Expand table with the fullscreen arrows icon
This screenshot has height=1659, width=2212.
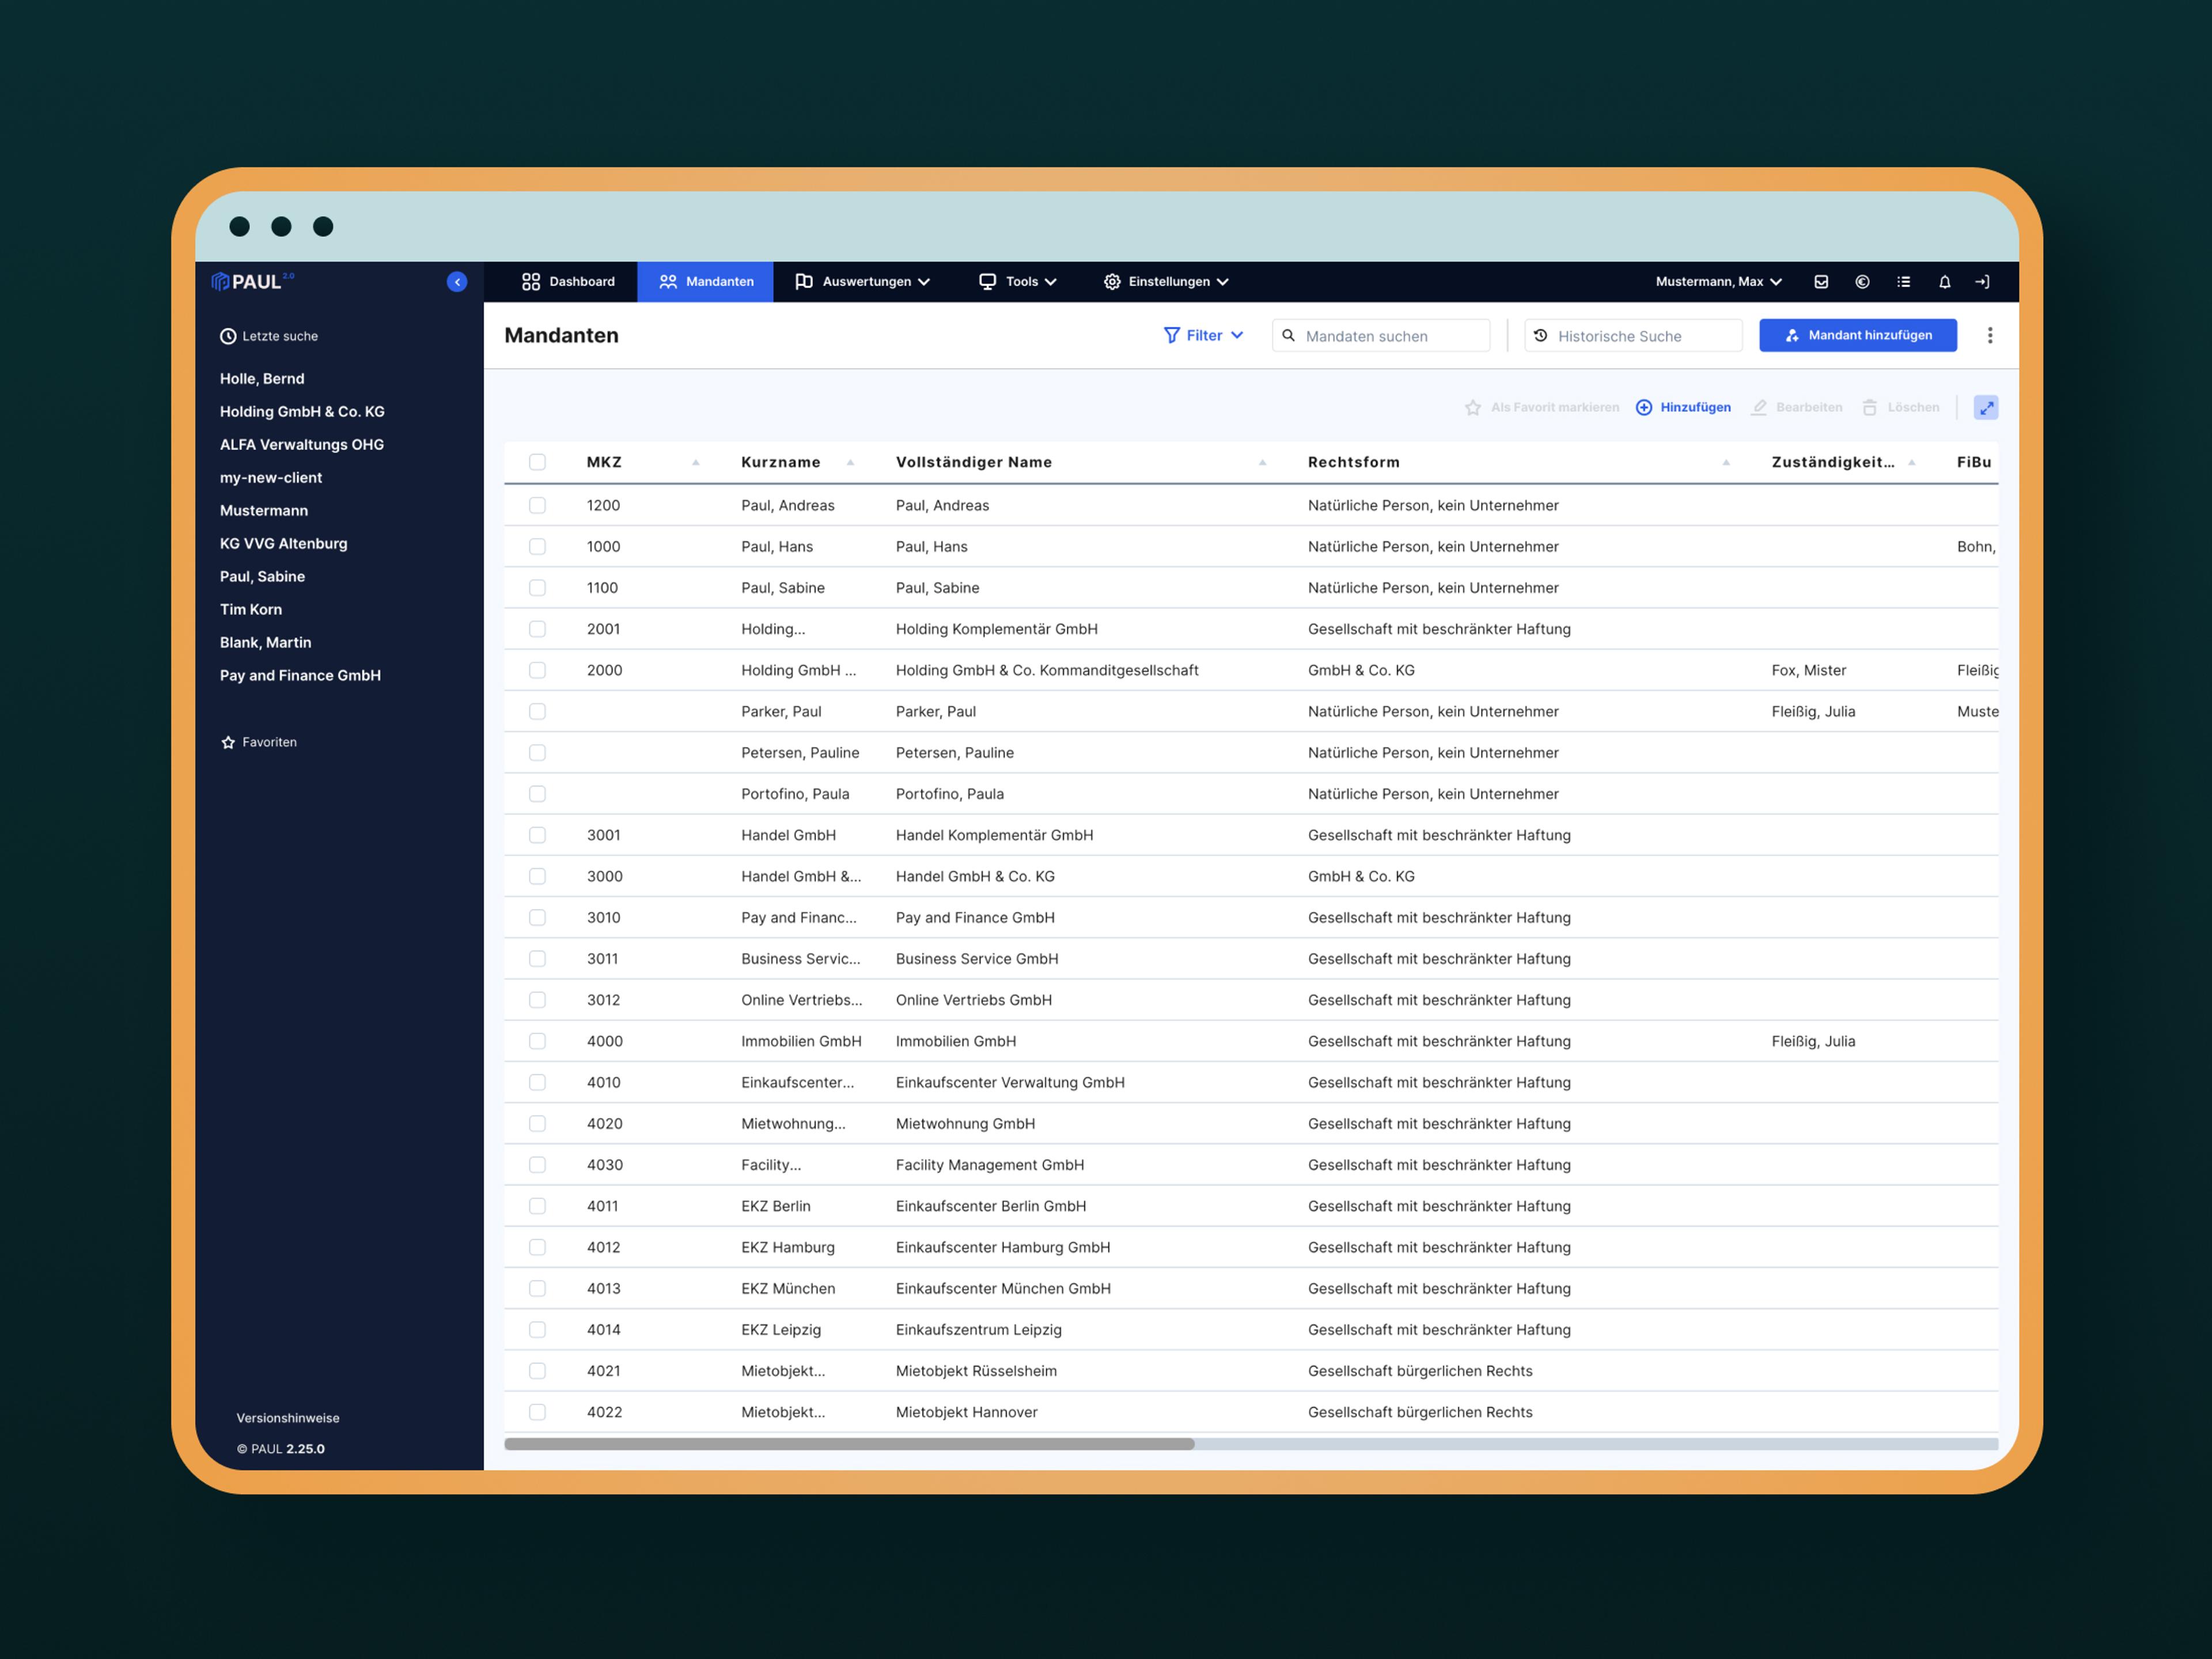coord(1986,407)
